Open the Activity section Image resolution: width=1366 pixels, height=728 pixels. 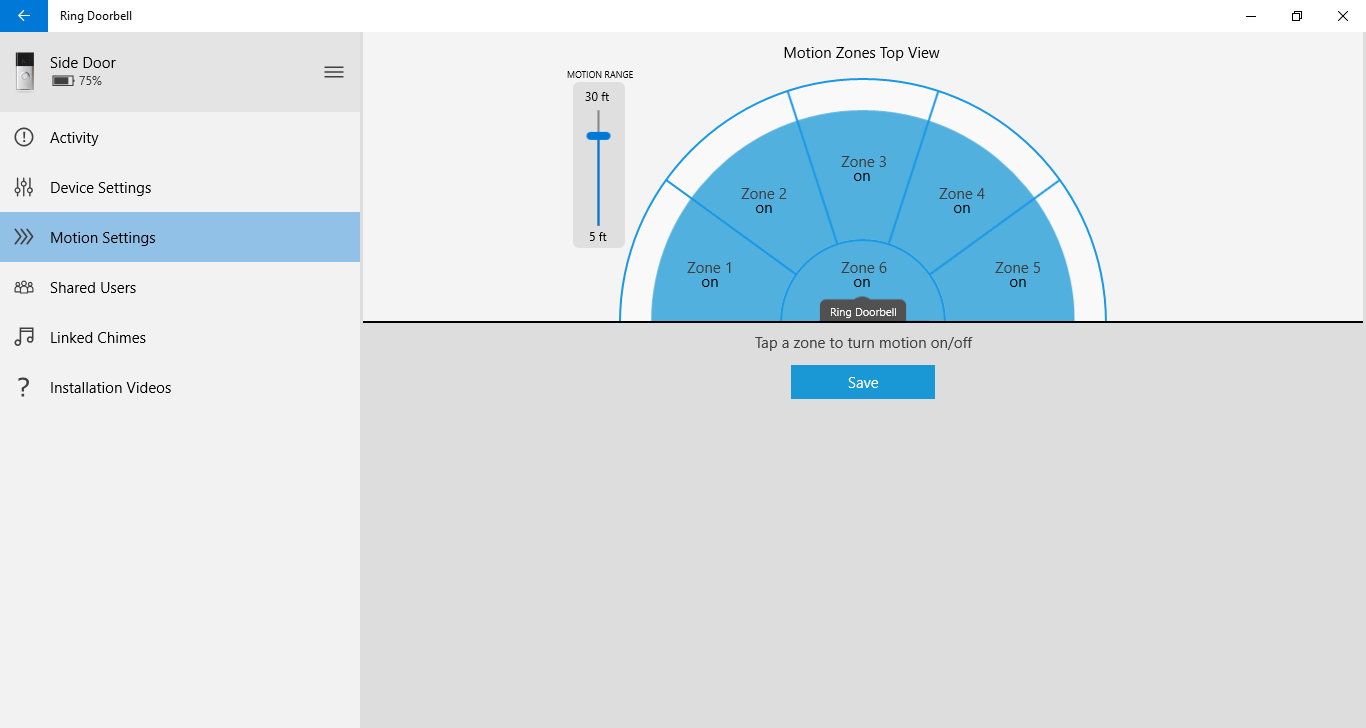(180, 137)
